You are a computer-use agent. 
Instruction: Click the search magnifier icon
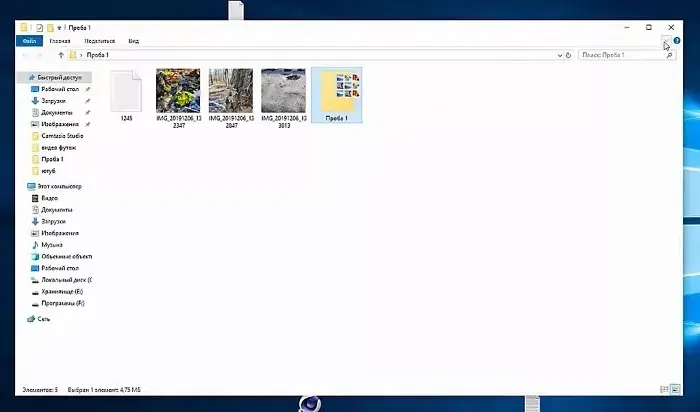[x=670, y=55]
